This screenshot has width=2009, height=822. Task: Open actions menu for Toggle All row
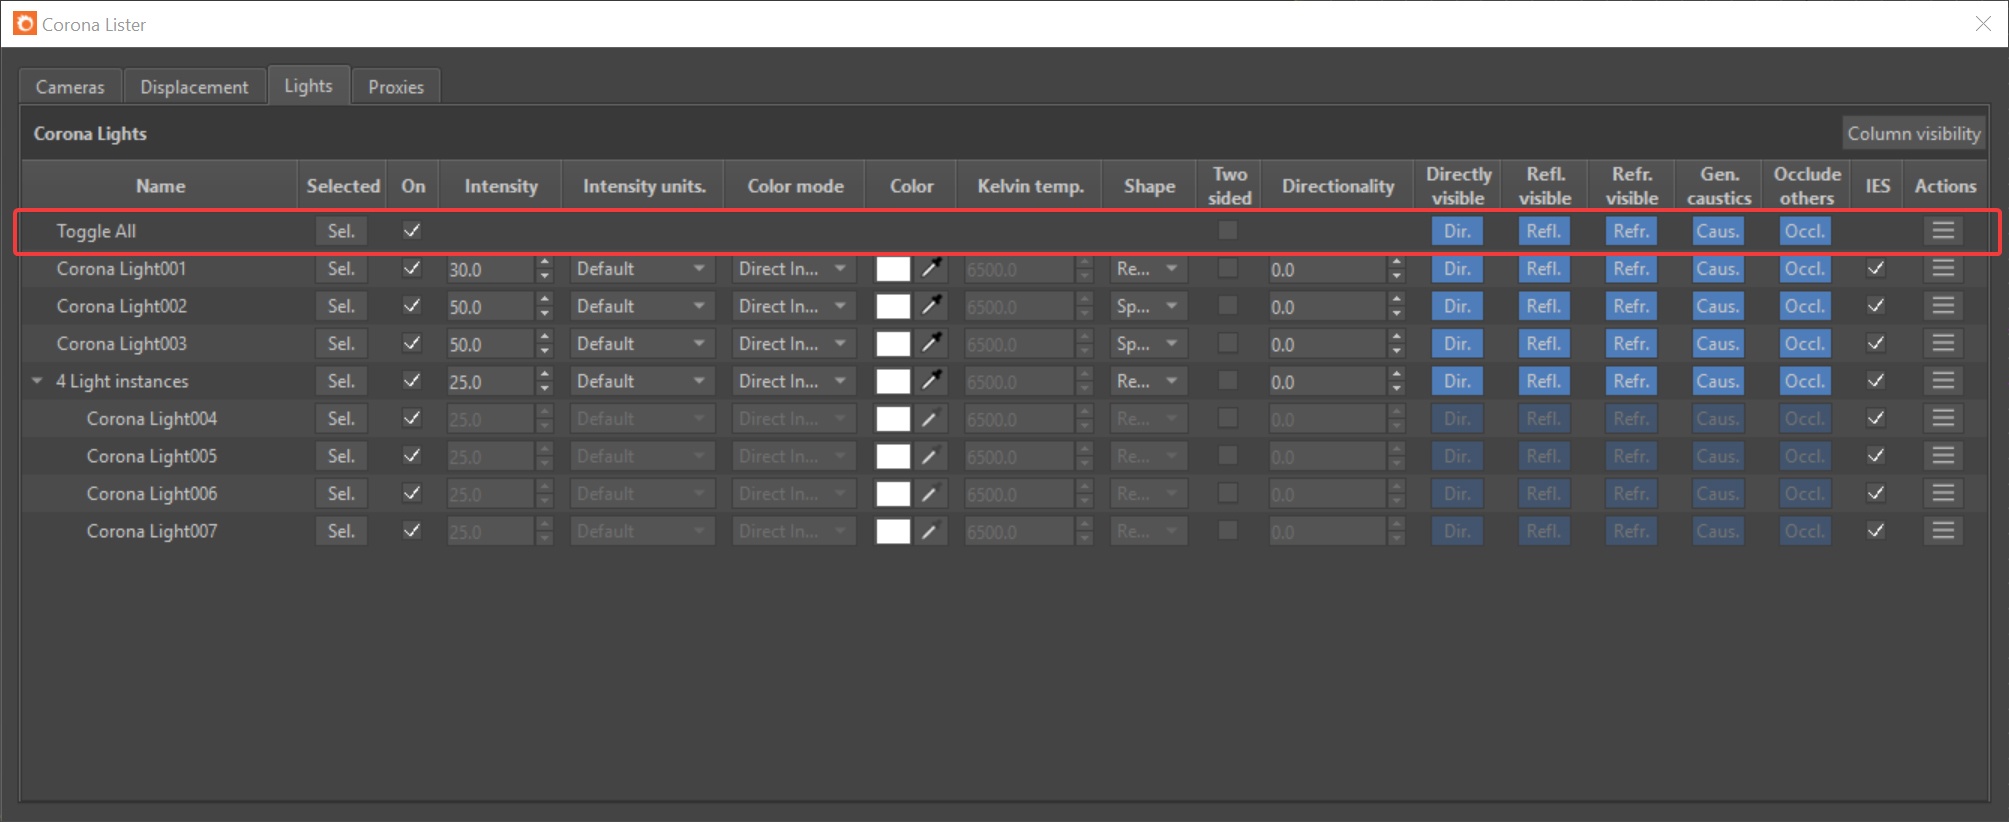pos(1943,231)
